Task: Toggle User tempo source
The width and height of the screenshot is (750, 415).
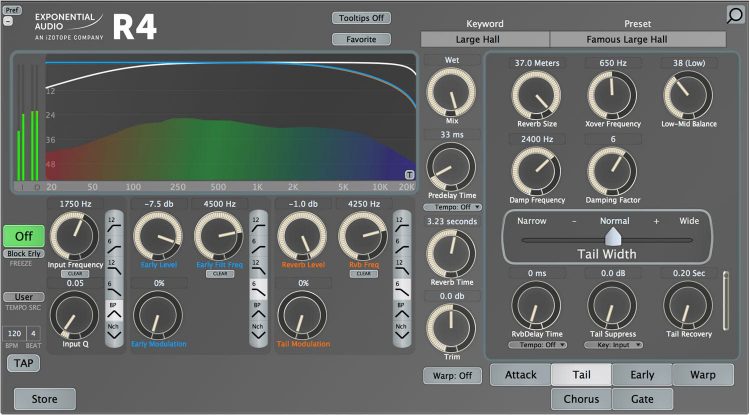Action: [24, 297]
